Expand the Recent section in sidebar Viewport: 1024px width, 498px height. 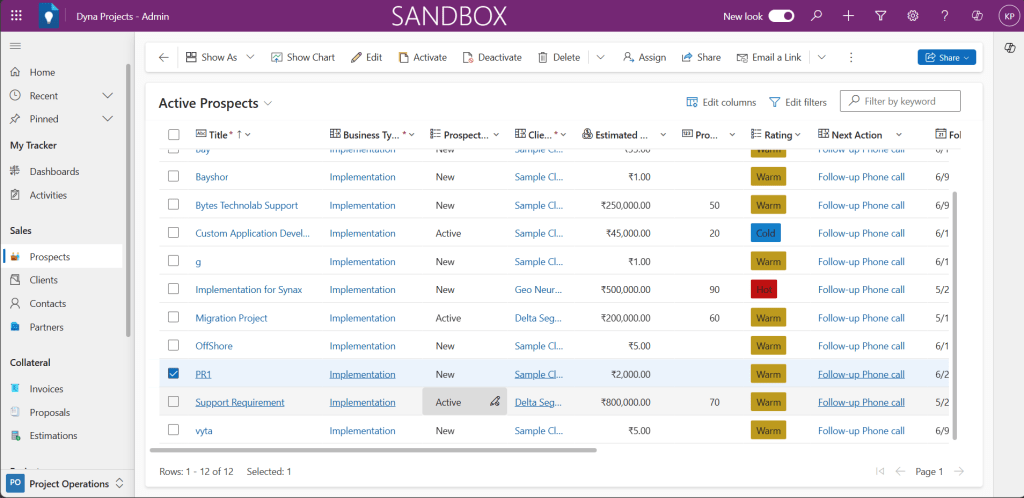pos(108,96)
